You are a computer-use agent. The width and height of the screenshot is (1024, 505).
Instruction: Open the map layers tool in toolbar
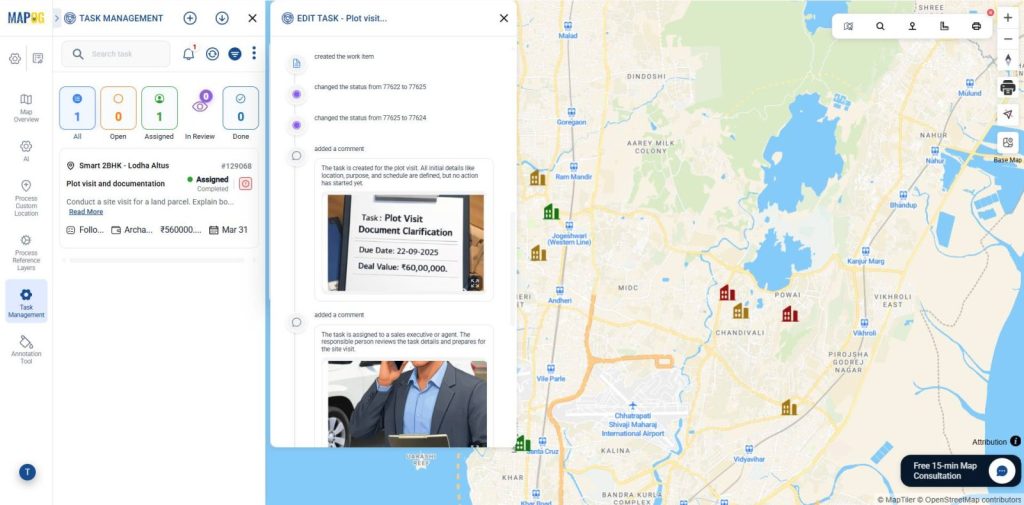tap(848, 26)
